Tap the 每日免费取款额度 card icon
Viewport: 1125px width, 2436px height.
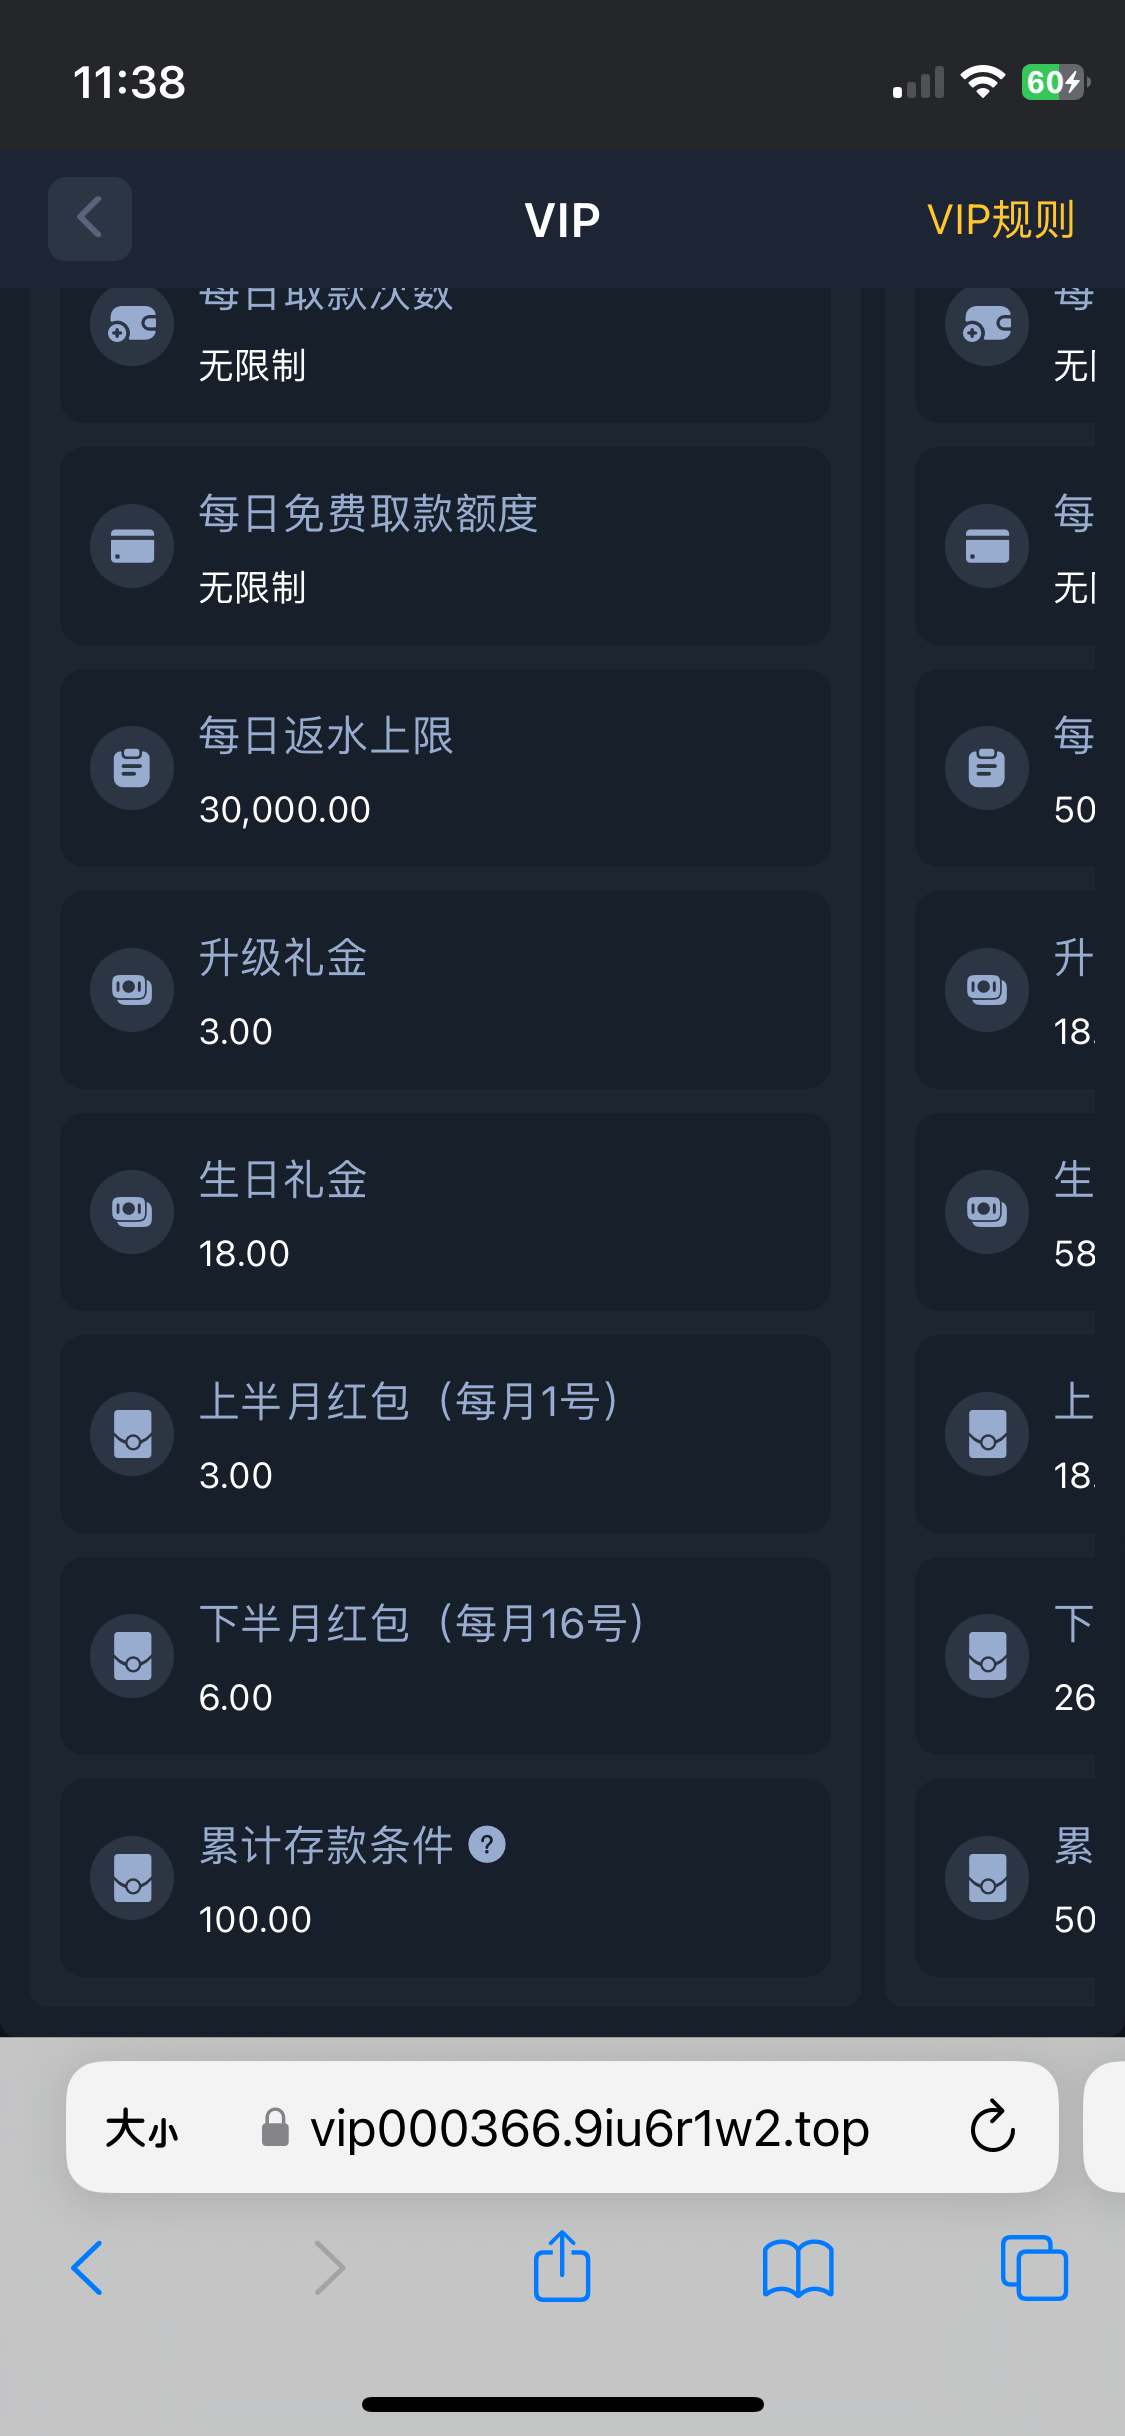(132, 546)
